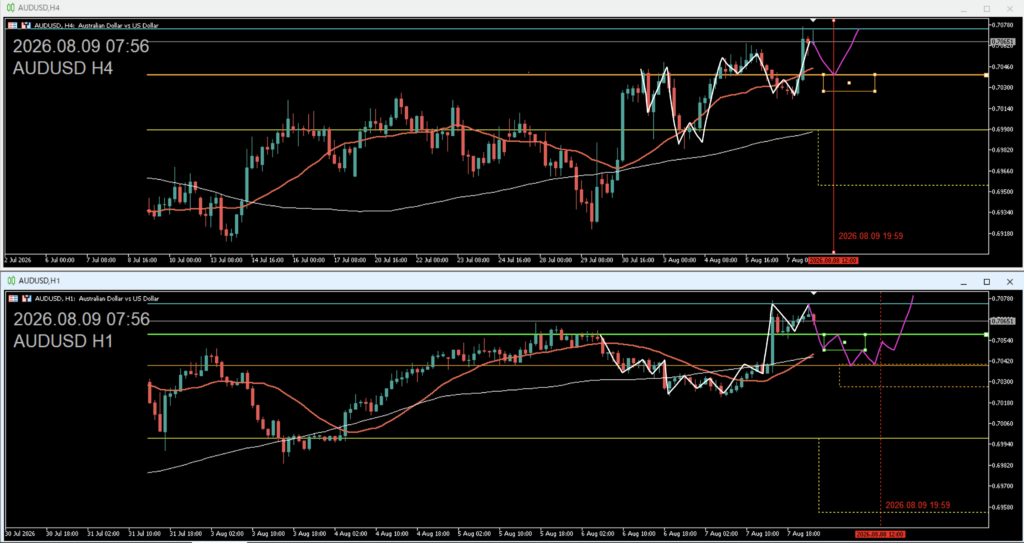The height and width of the screenshot is (543, 1024).
Task: Click '4 Aug 08:00' on H4 time axis
Action: [x=720, y=260]
